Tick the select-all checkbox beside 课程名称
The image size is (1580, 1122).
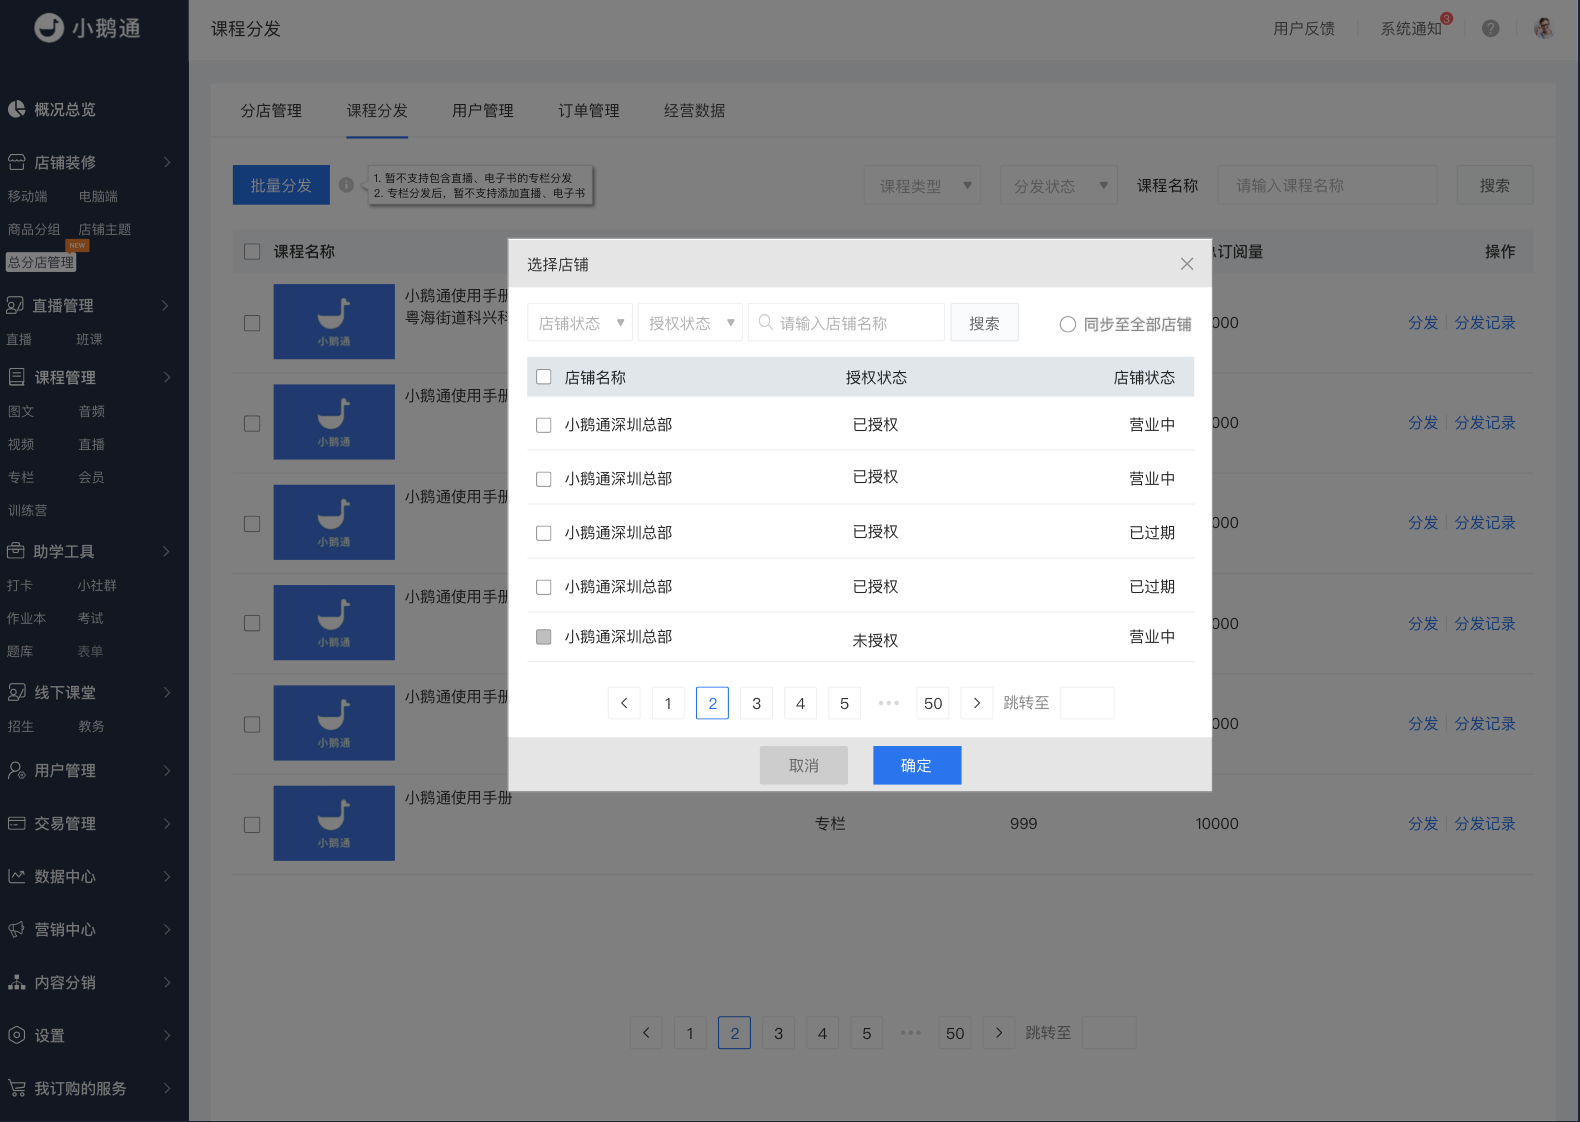pos(252,251)
